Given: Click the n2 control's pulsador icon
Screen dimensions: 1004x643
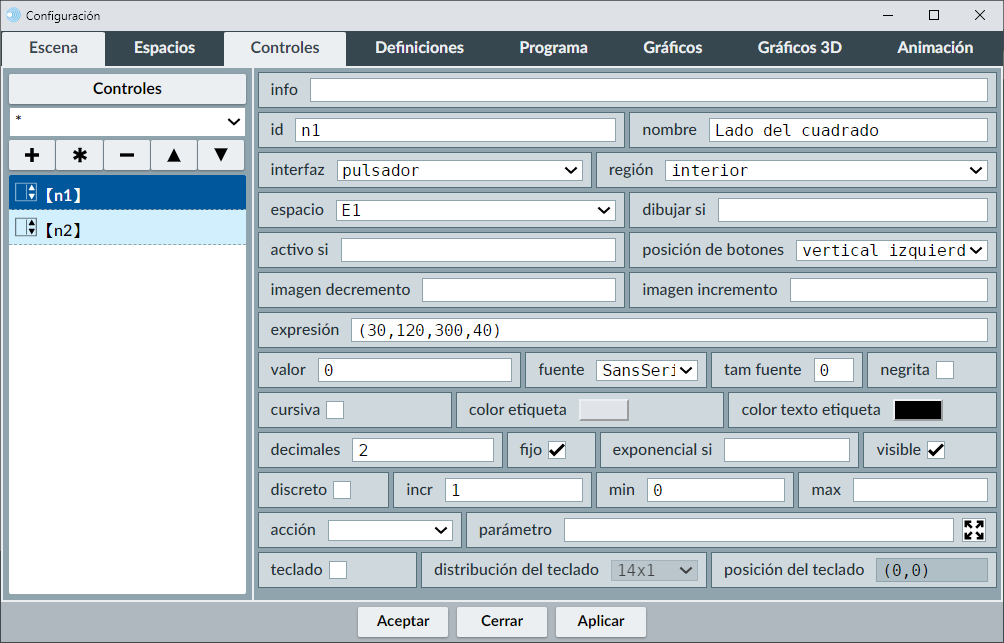Looking at the screenshot, I should point(26,228).
